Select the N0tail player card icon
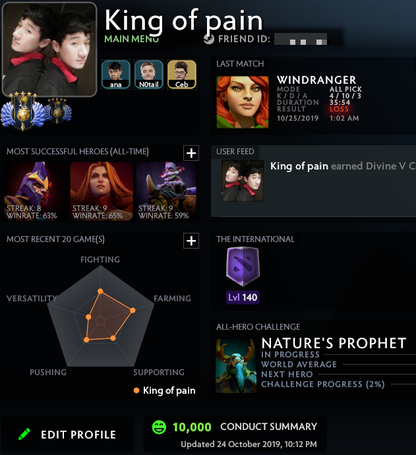 point(149,75)
